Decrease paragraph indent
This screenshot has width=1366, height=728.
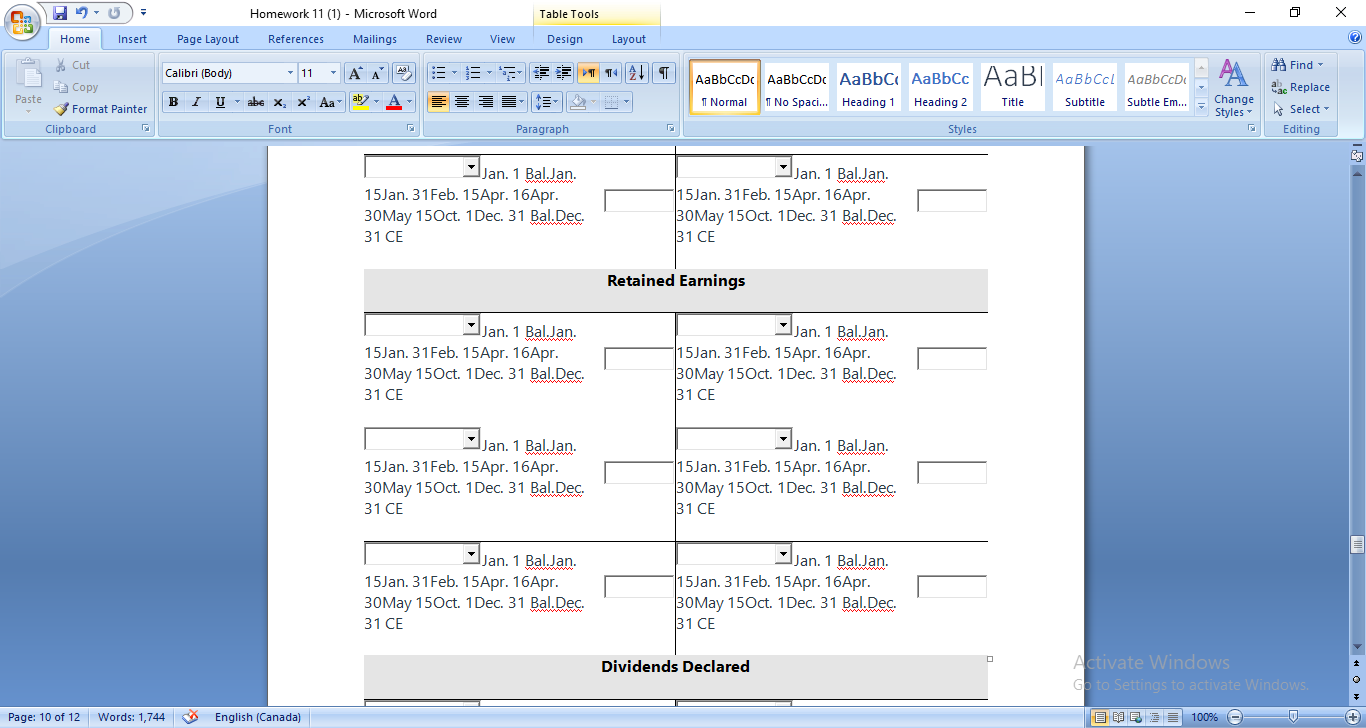tap(541, 73)
